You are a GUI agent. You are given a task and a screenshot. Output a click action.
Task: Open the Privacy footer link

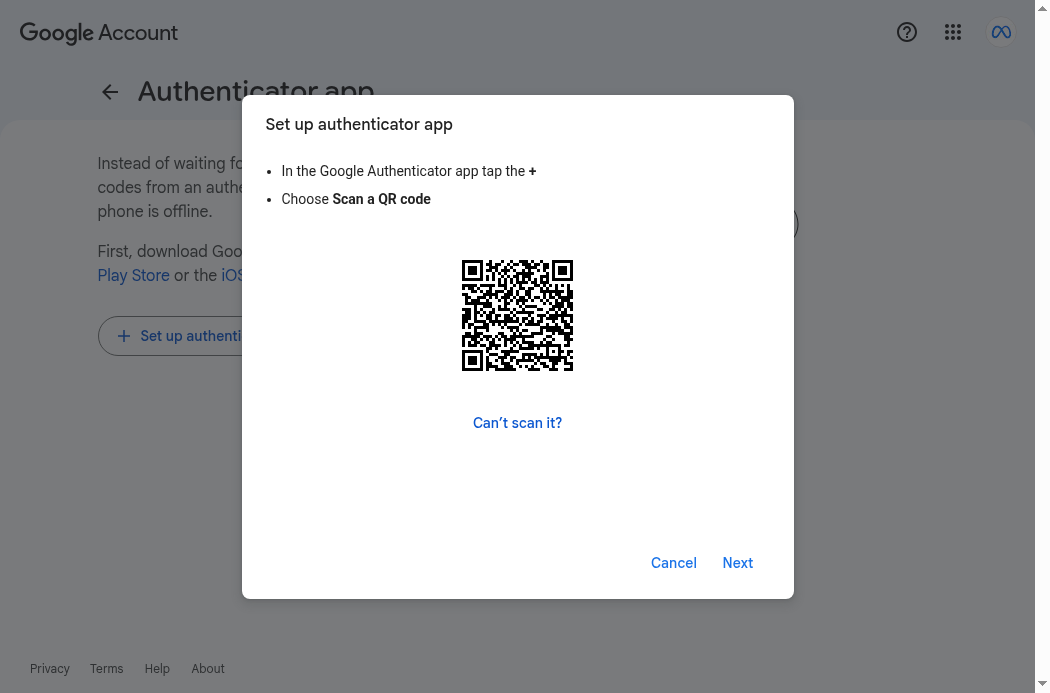[x=50, y=669]
